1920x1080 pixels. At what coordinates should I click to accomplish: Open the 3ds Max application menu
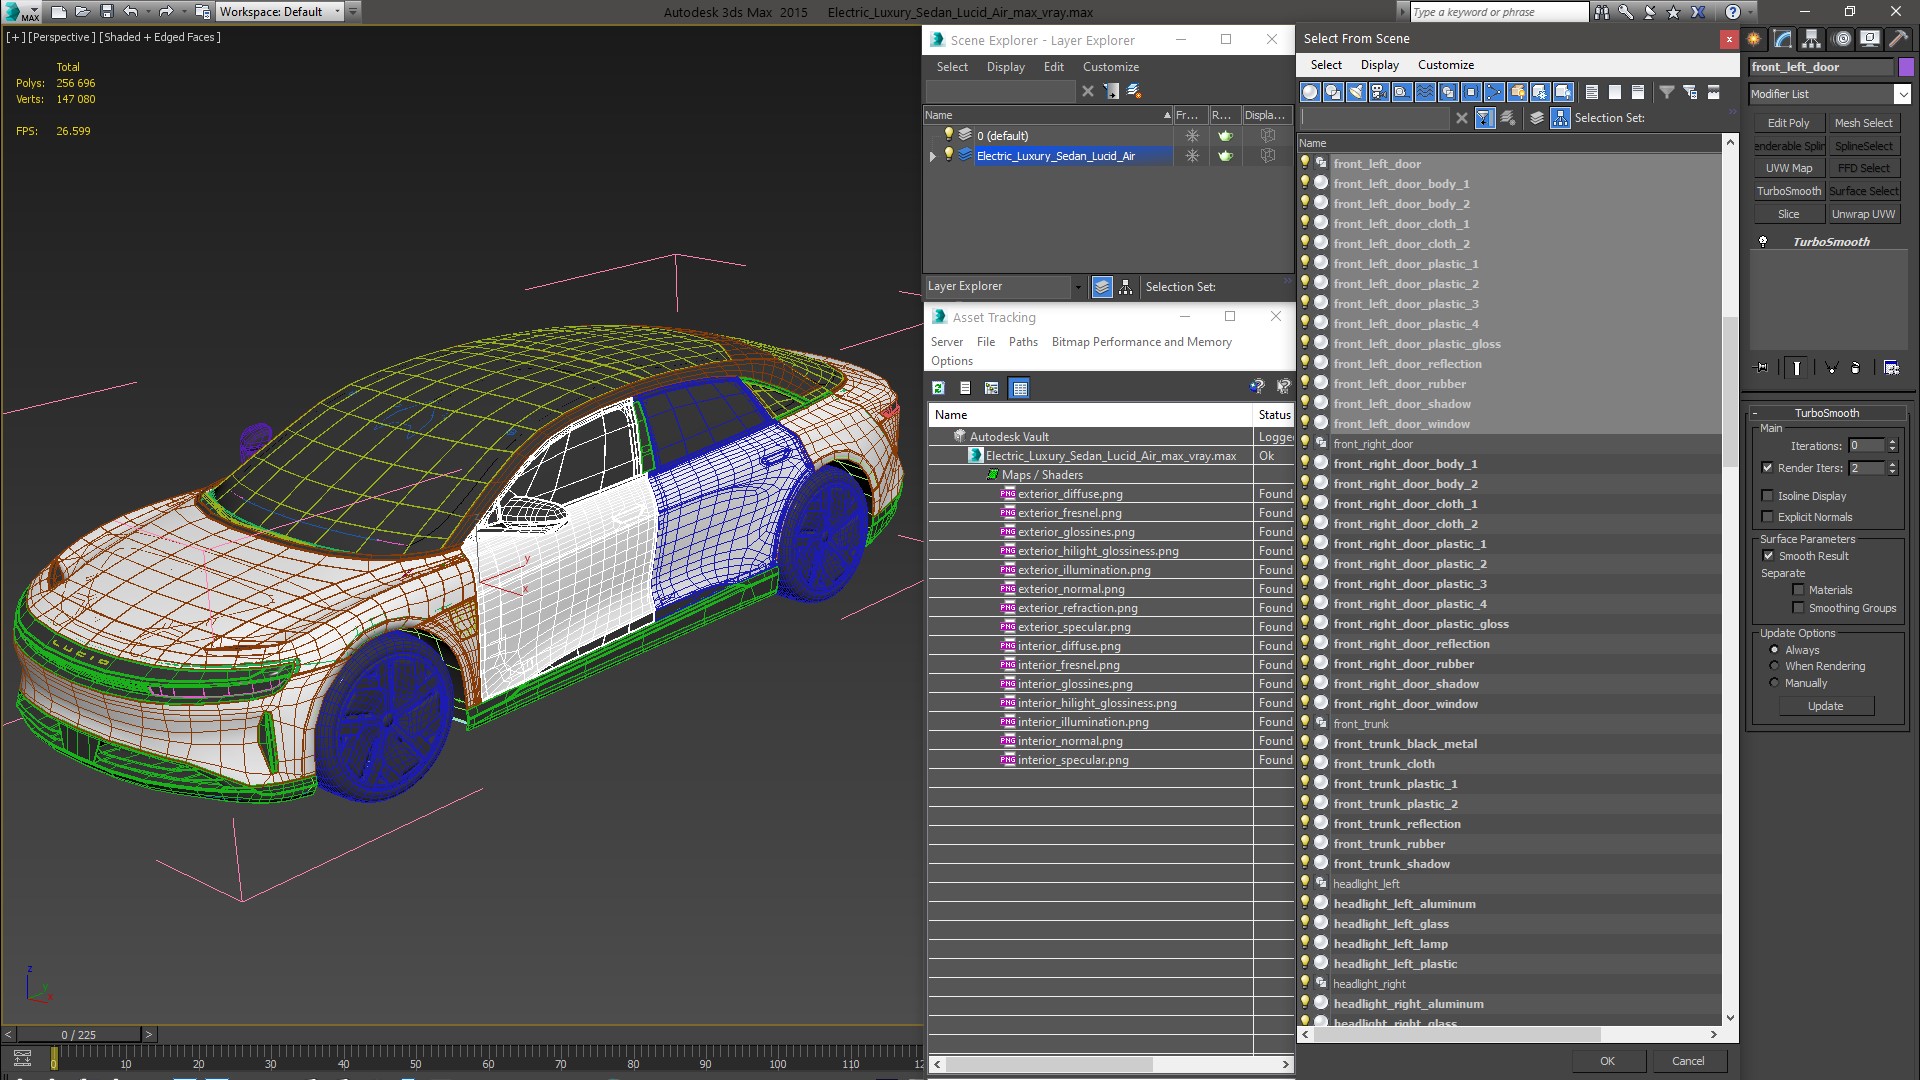(x=20, y=12)
